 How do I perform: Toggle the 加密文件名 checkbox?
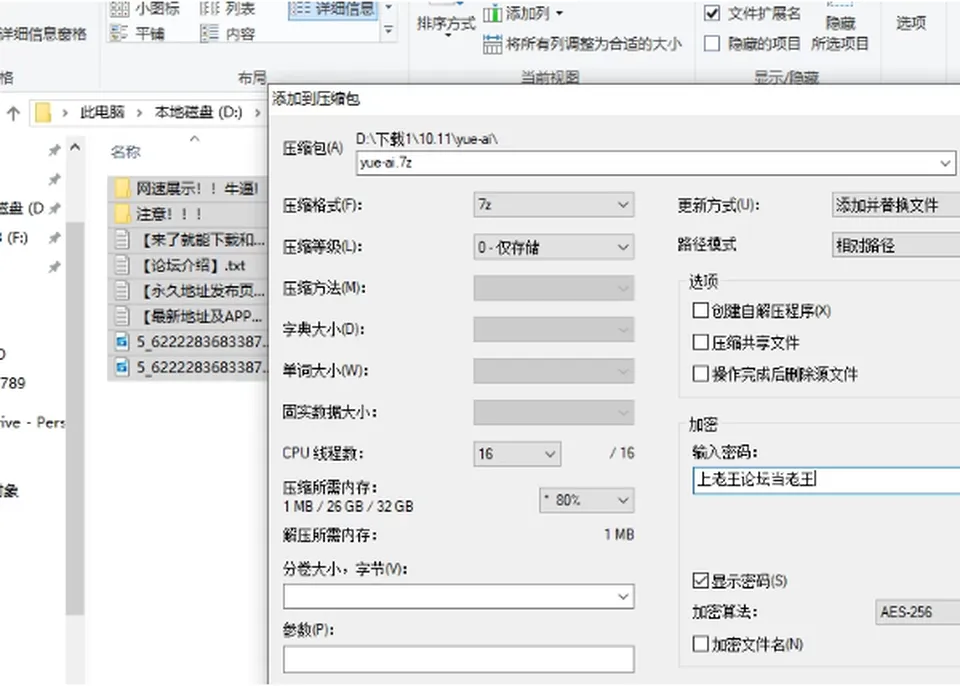pos(700,644)
